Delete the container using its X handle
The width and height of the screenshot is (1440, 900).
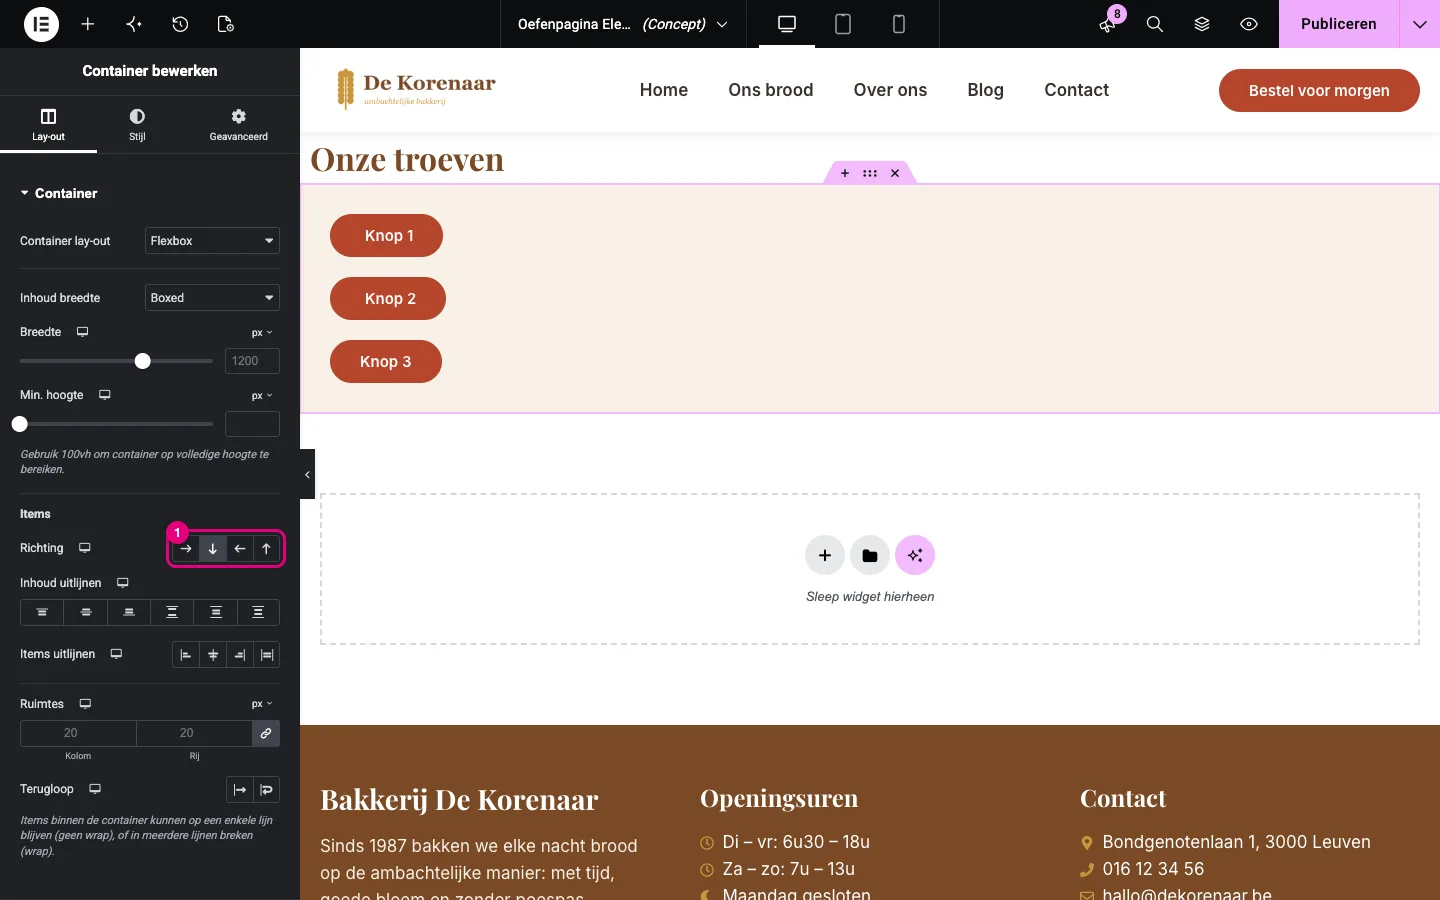tap(895, 173)
